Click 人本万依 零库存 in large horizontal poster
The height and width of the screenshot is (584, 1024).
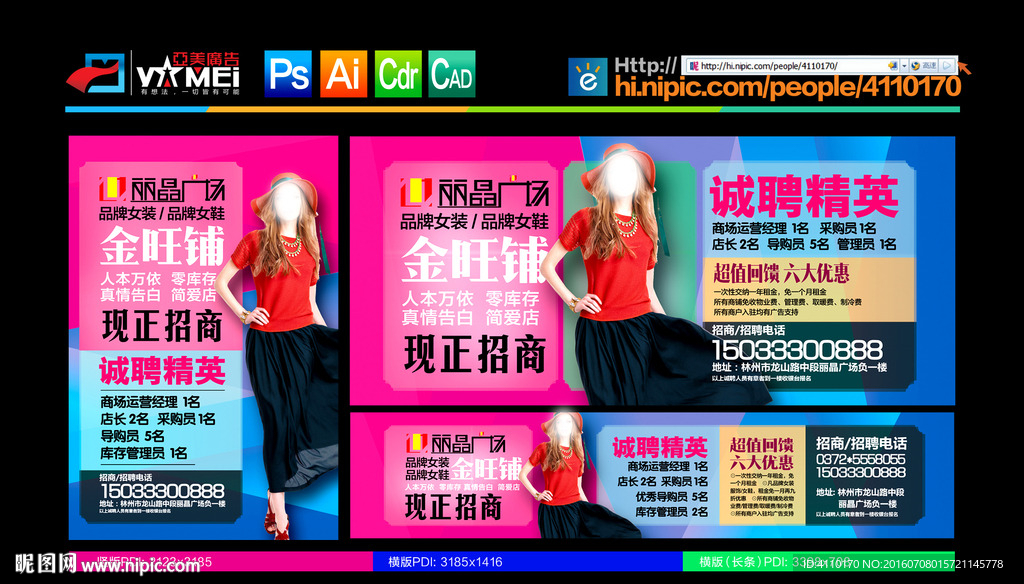[470, 299]
